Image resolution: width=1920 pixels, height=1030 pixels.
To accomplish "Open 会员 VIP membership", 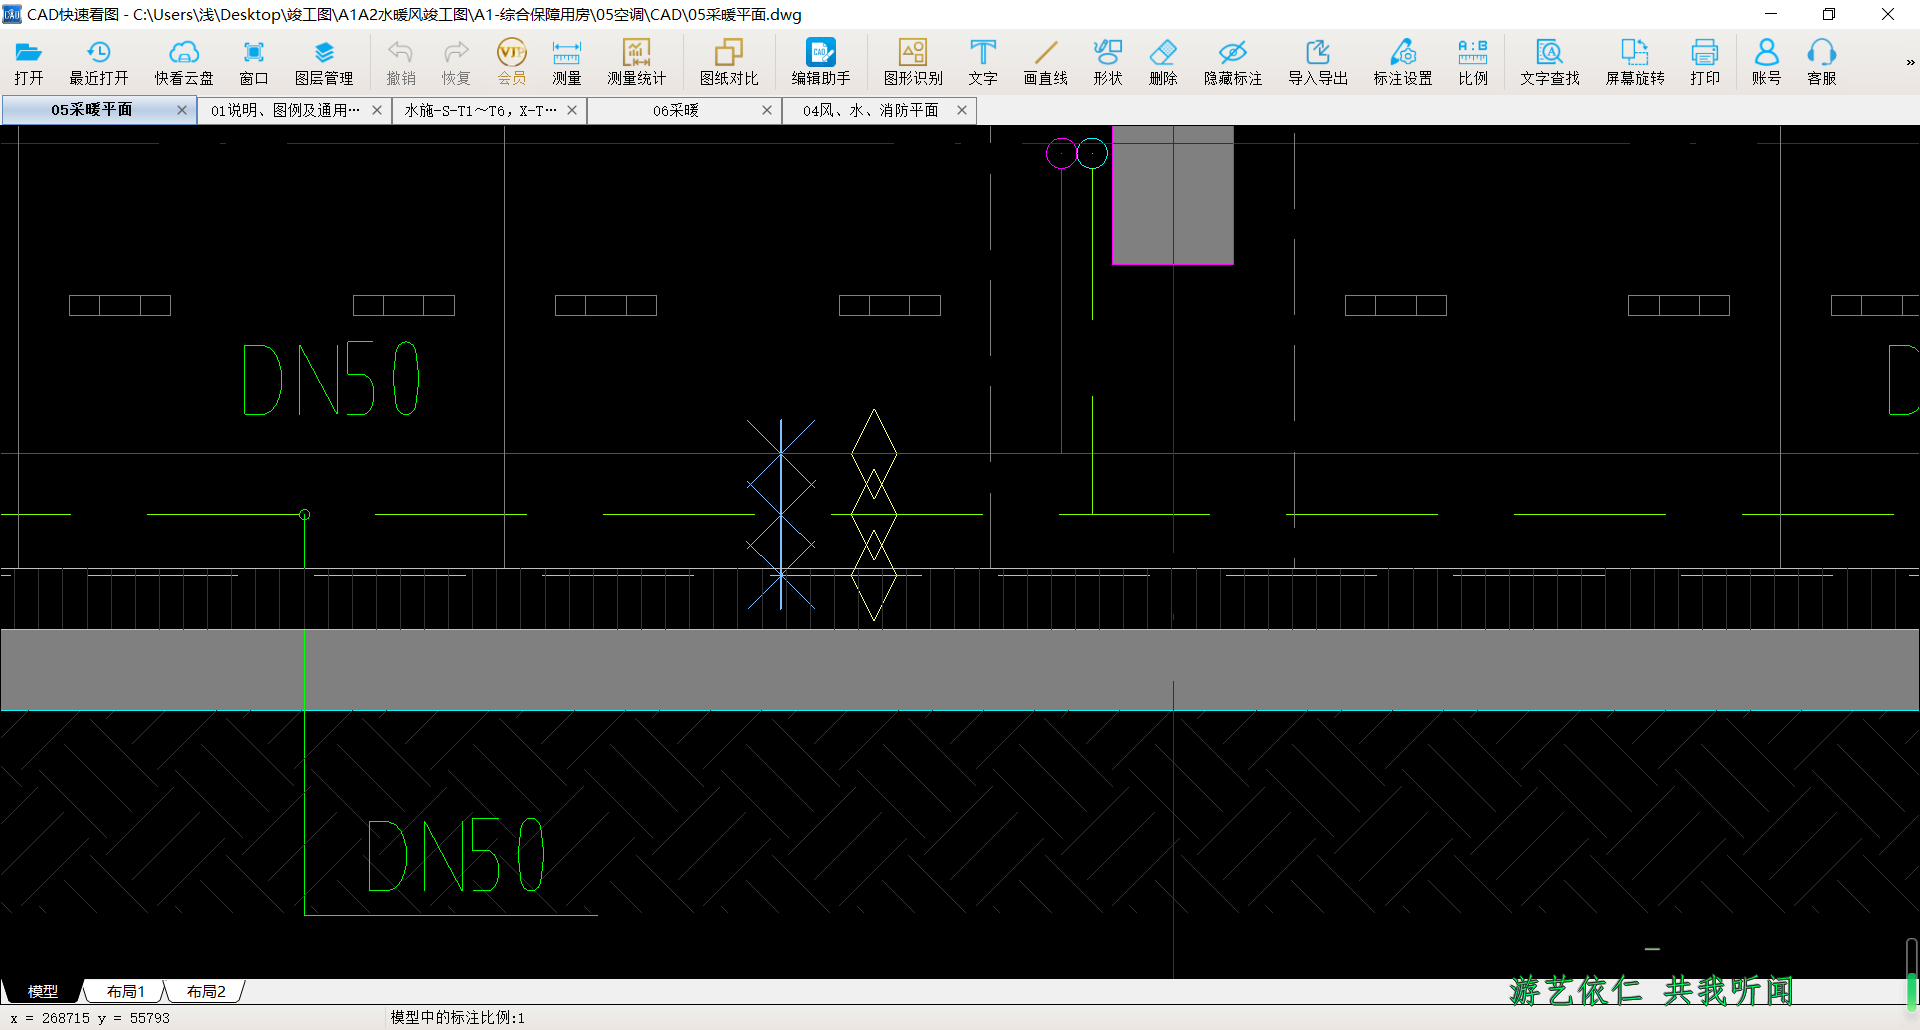I will [x=512, y=62].
